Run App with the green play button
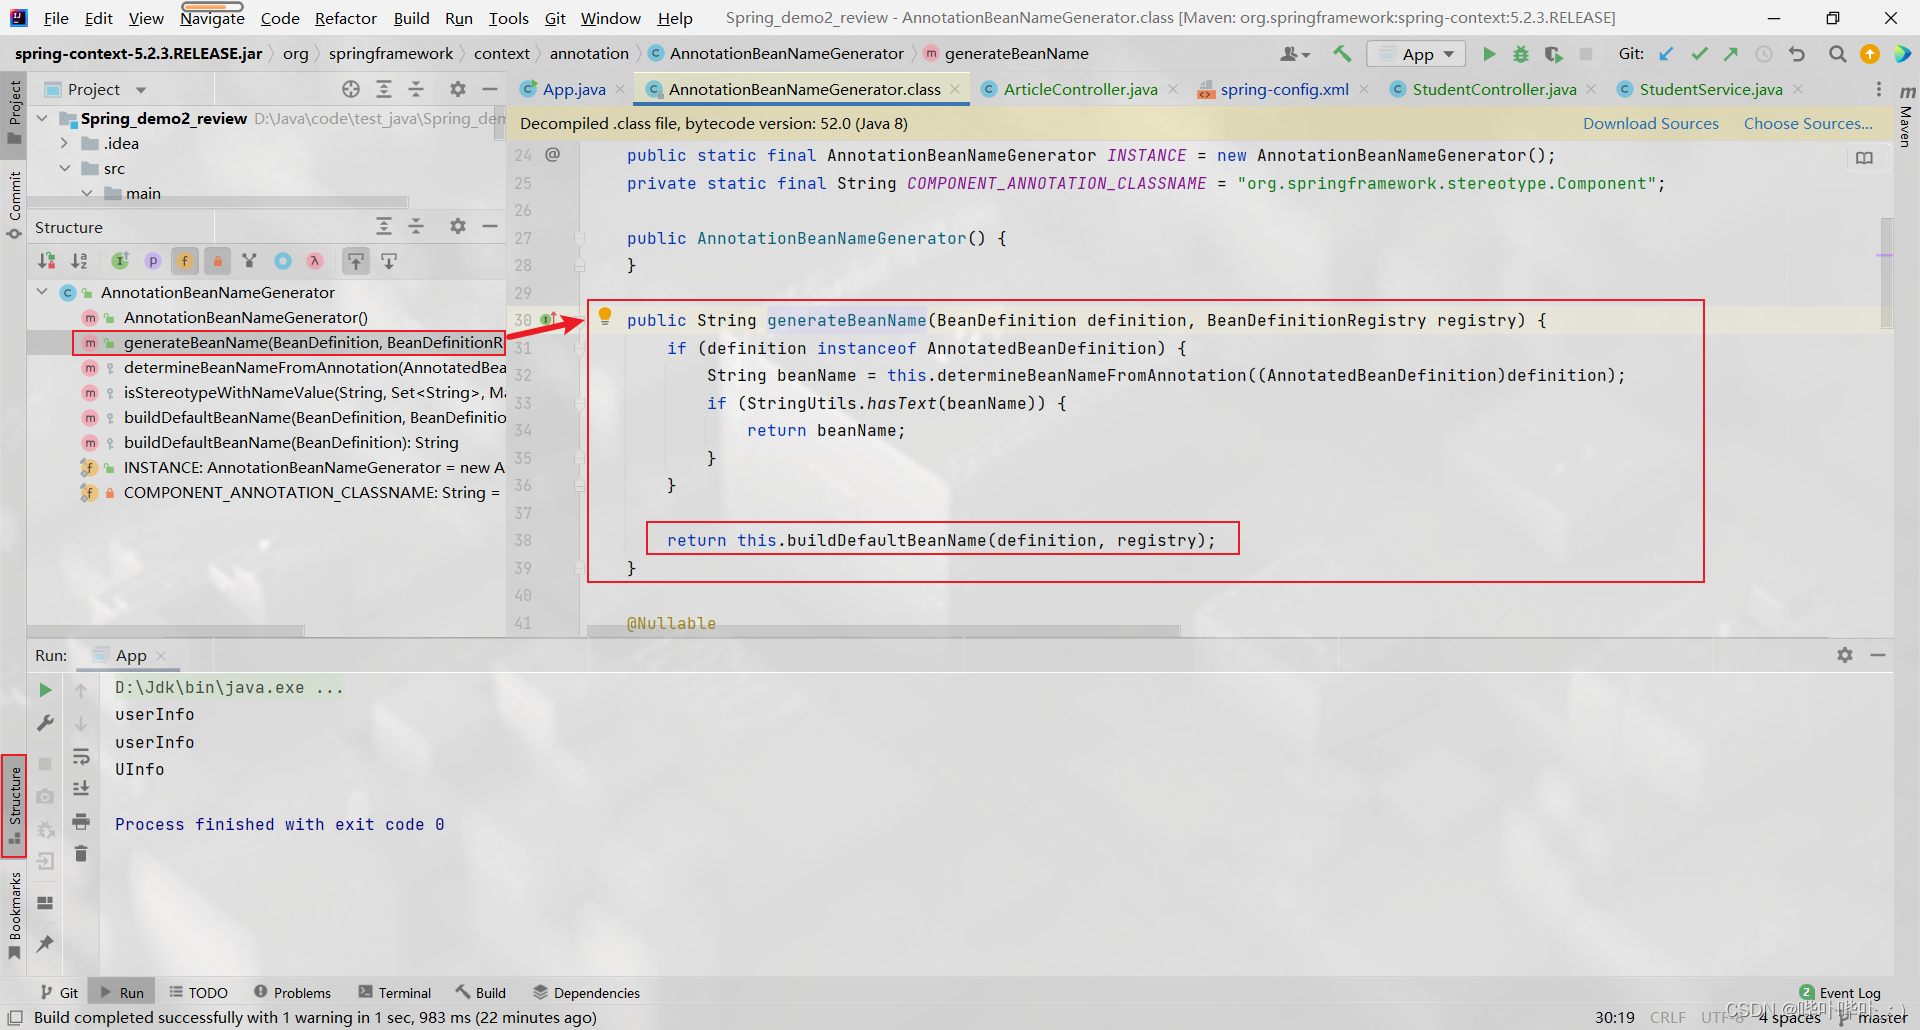The height and width of the screenshot is (1030, 1920). pyautogui.click(x=1489, y=54)
